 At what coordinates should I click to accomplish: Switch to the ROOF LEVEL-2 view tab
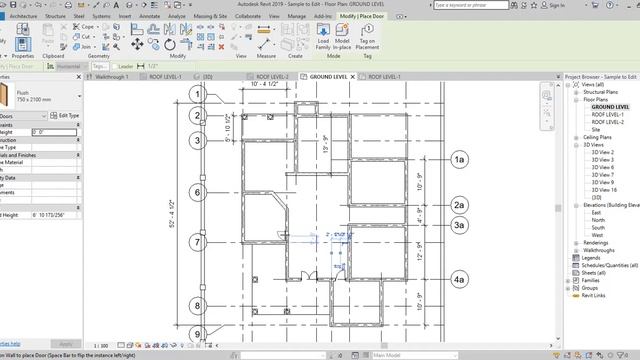point(272,77)
